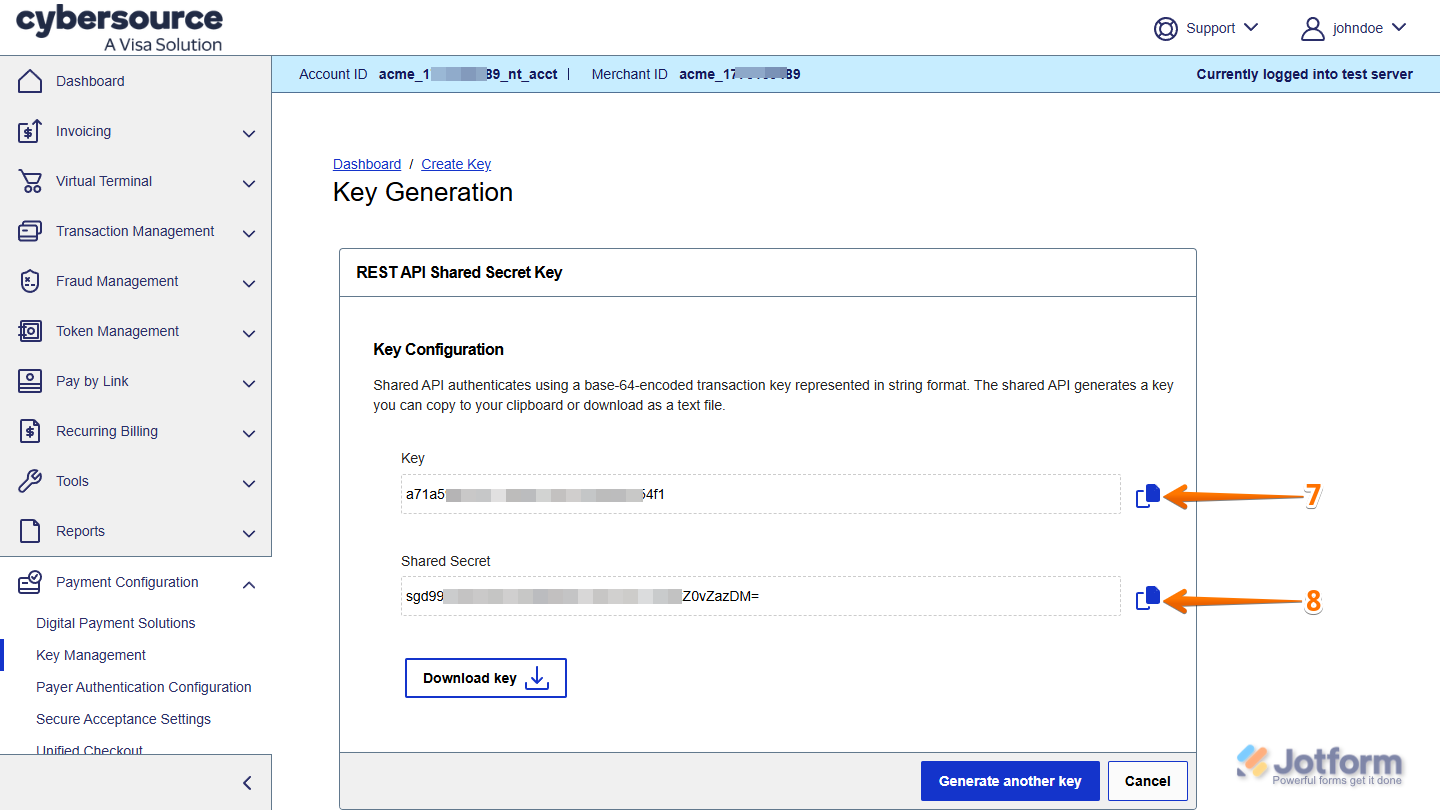Click the Invoicing icon in sidebar
1440x810 pixels.
[x=30, y=131]
